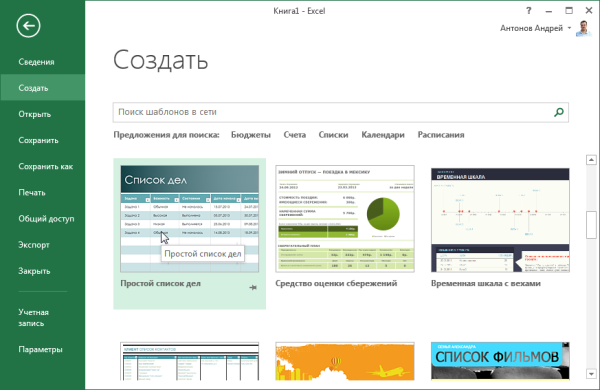This screenshot has width=600, height=390.
Task: Click Бюджеты search suggestion
Action: click(251, 135)
